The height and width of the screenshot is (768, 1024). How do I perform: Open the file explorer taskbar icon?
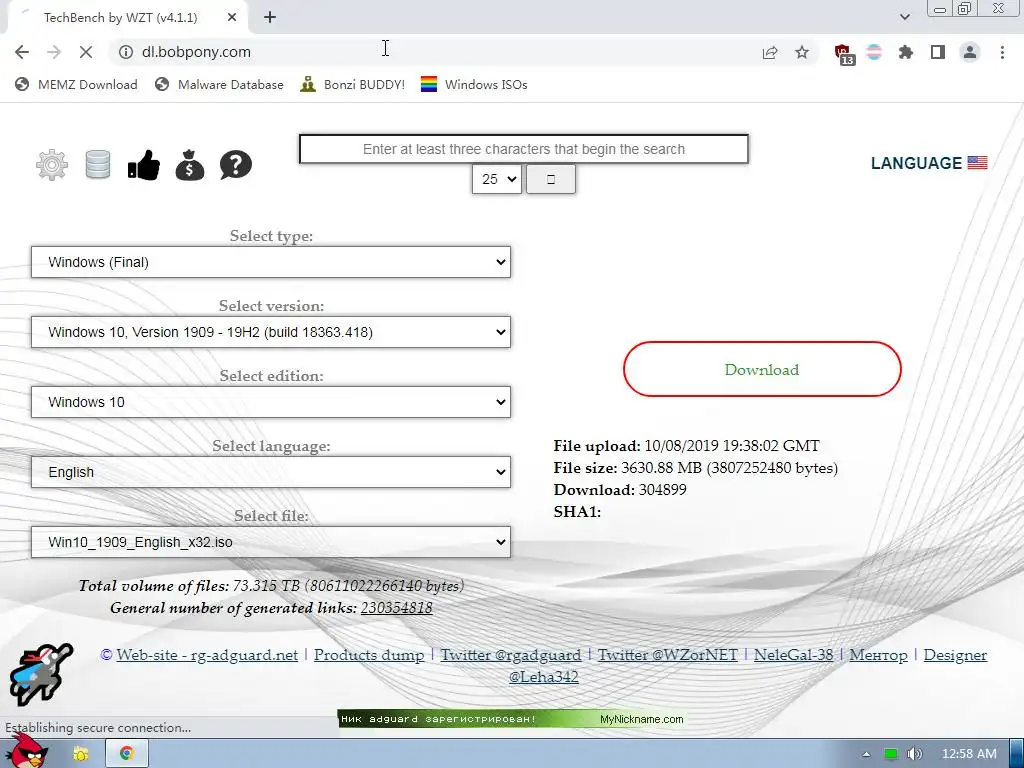click(81, 754)
